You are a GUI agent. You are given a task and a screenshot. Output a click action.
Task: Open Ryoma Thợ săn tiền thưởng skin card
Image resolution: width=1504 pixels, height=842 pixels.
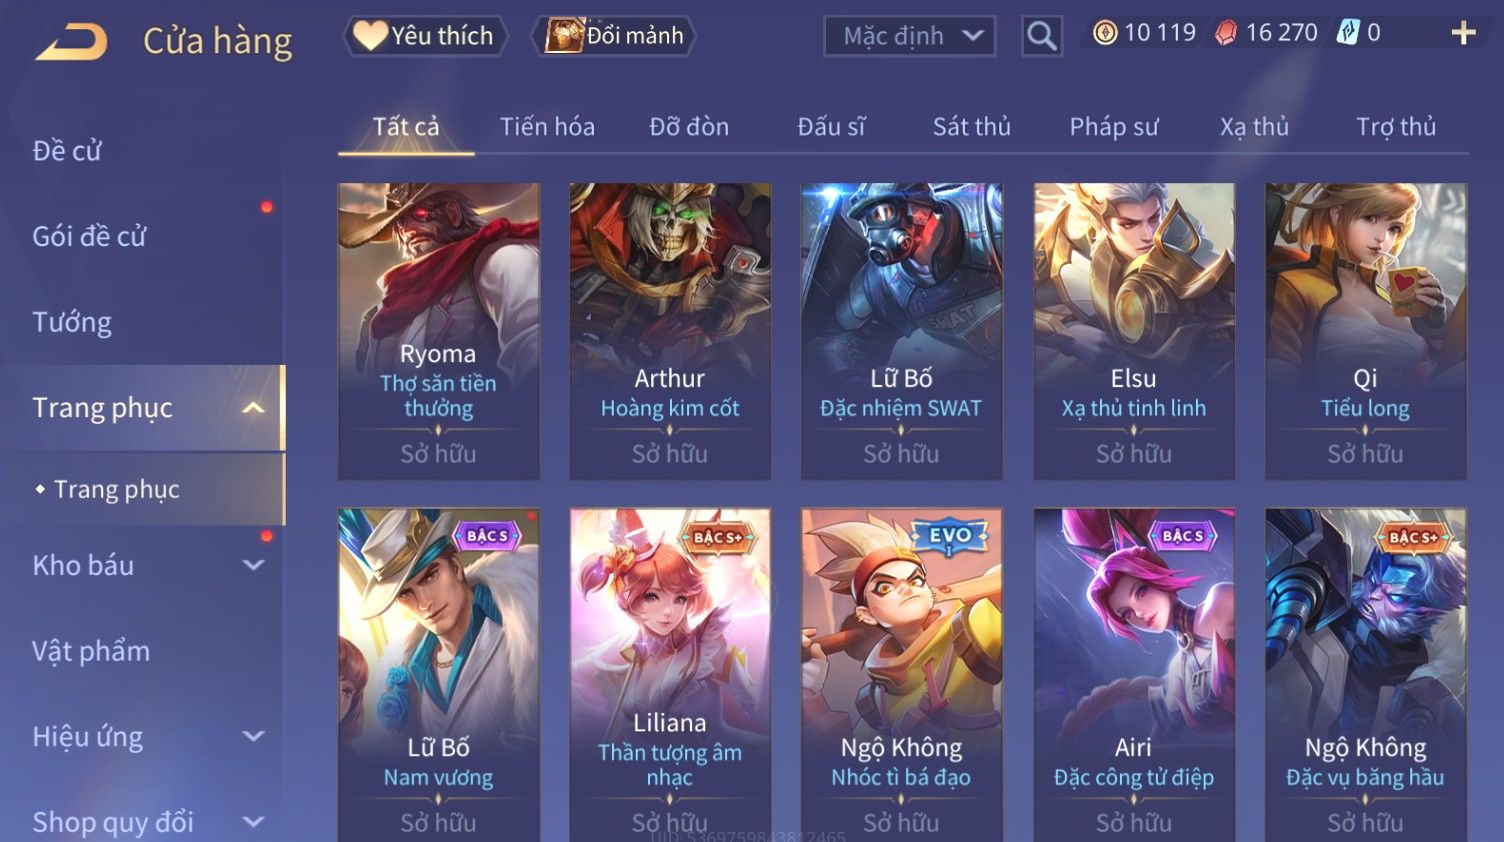438,331
